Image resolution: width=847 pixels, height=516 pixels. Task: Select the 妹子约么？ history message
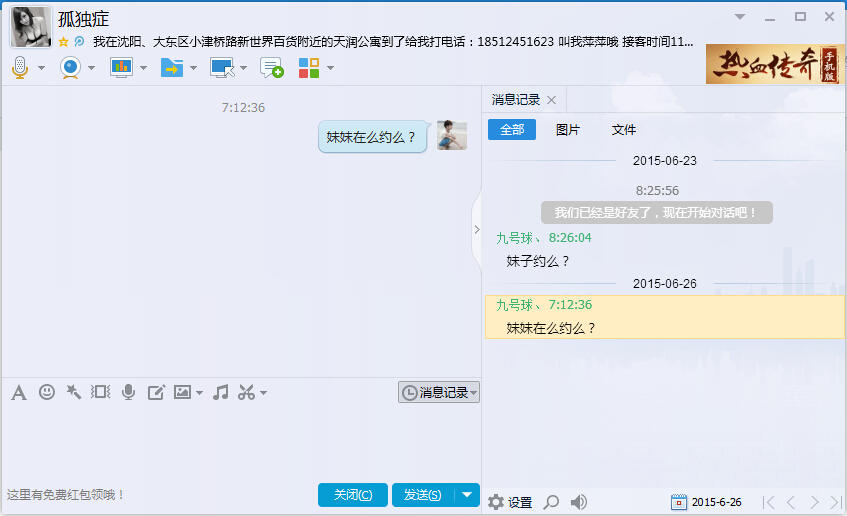[x=537, y=262]
